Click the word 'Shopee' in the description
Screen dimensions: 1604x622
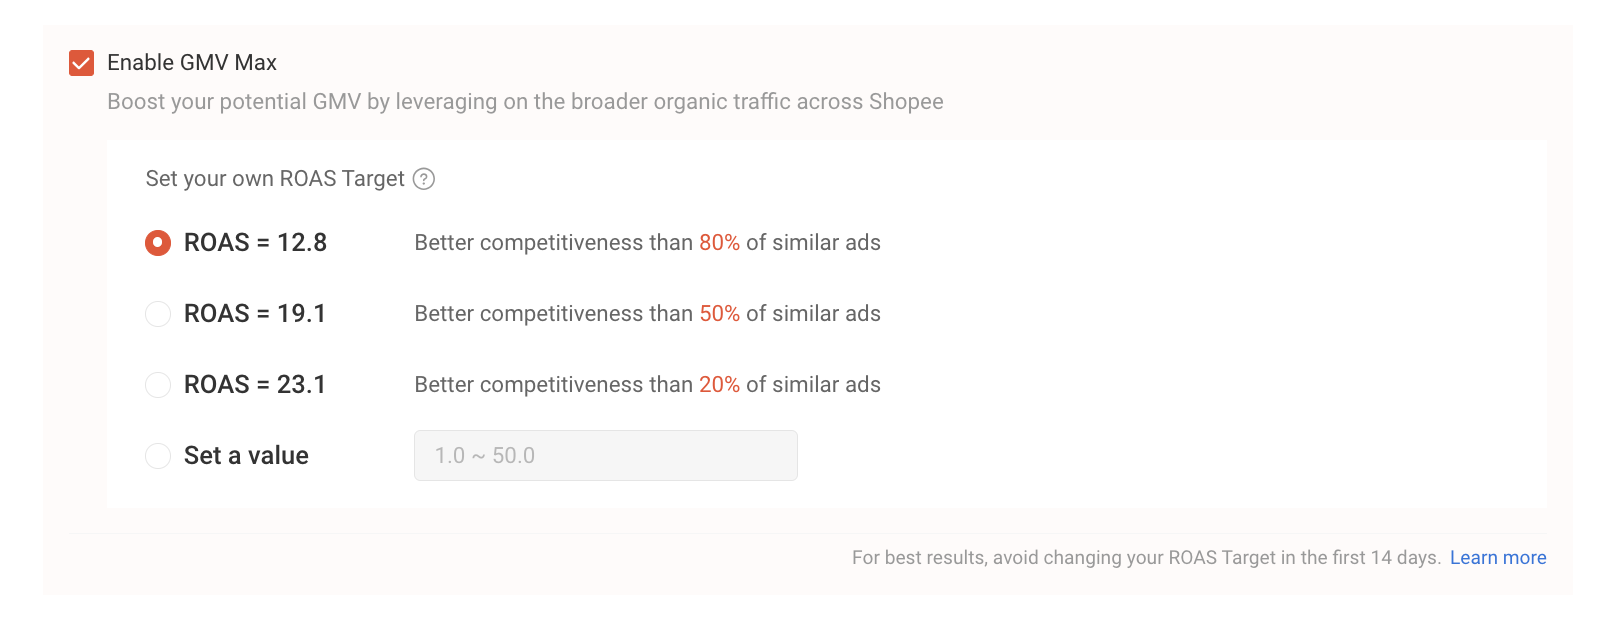tap(906, 102)
